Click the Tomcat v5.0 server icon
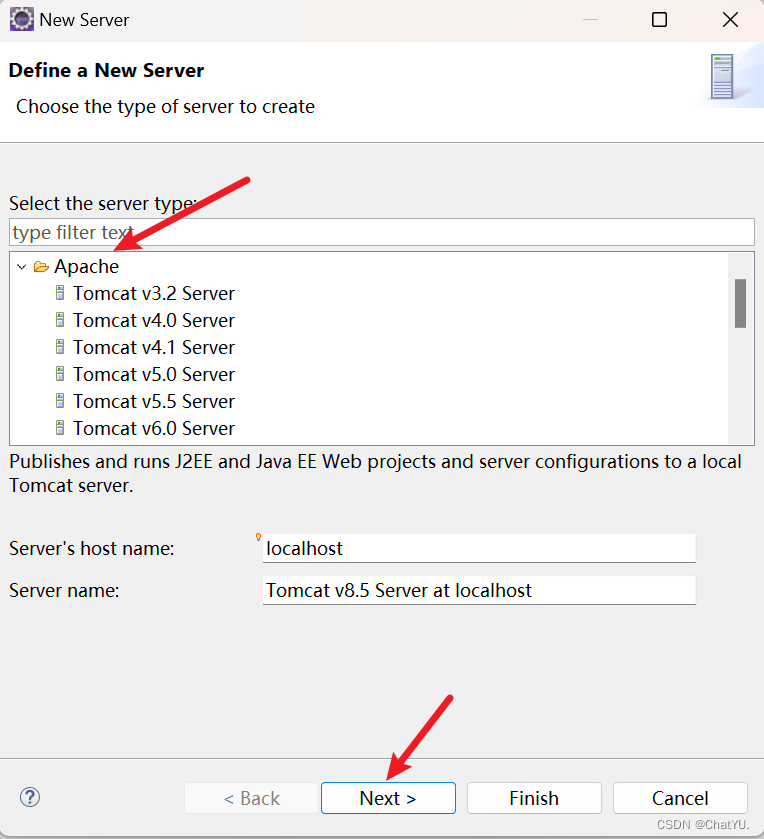 pos(60,373)
